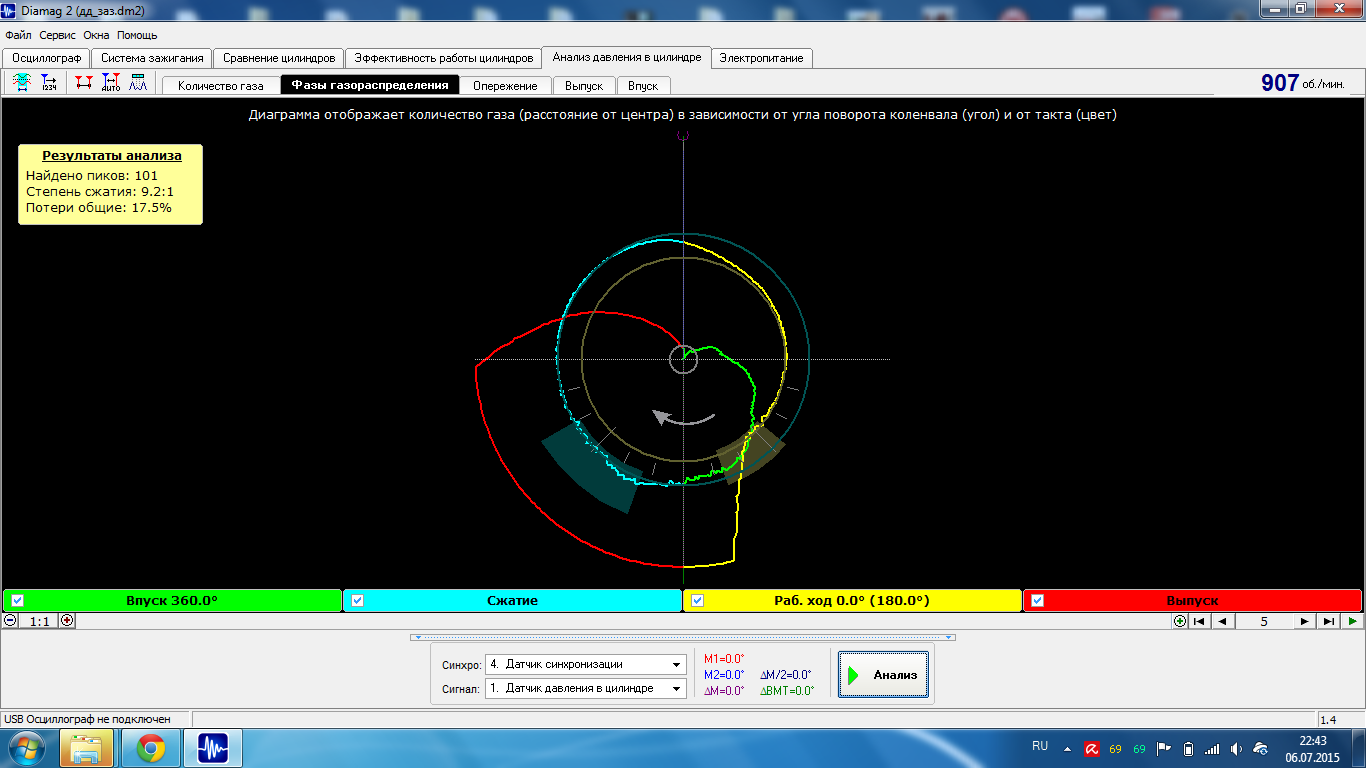Open File Explorer from the taskbar

tap(86, 748)
